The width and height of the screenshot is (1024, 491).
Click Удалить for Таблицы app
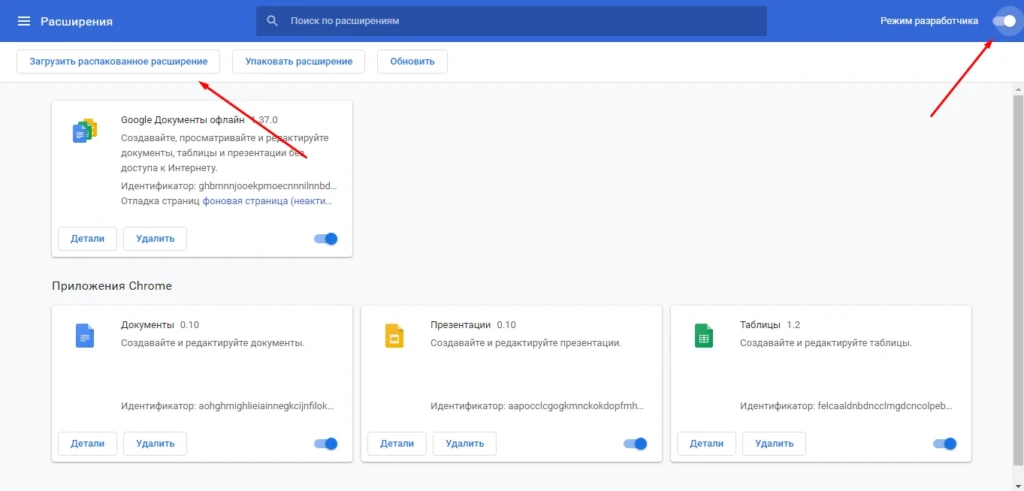pos(774,444)
